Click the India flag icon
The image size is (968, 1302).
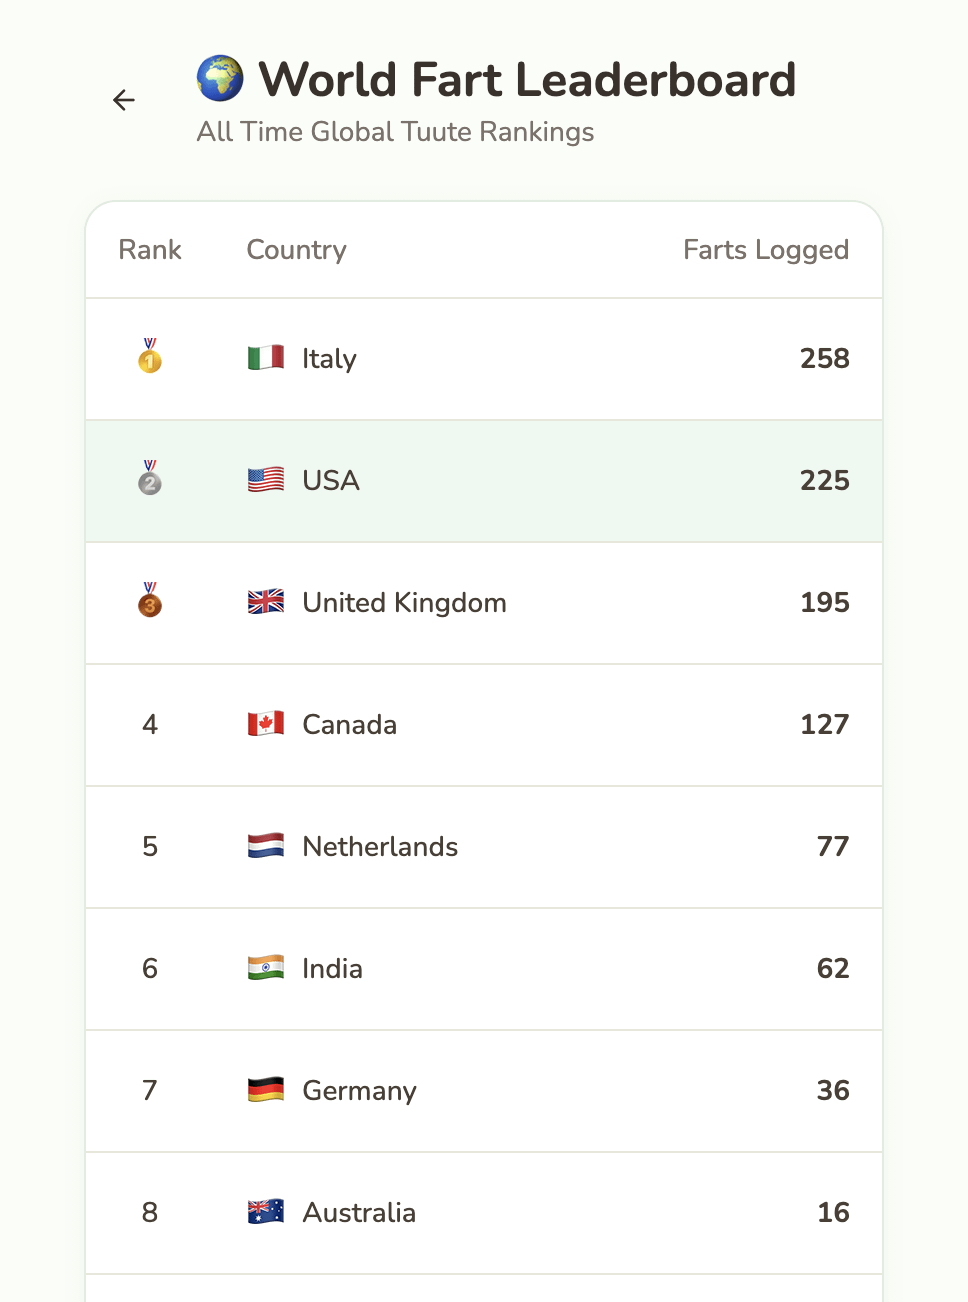(266, 968)
